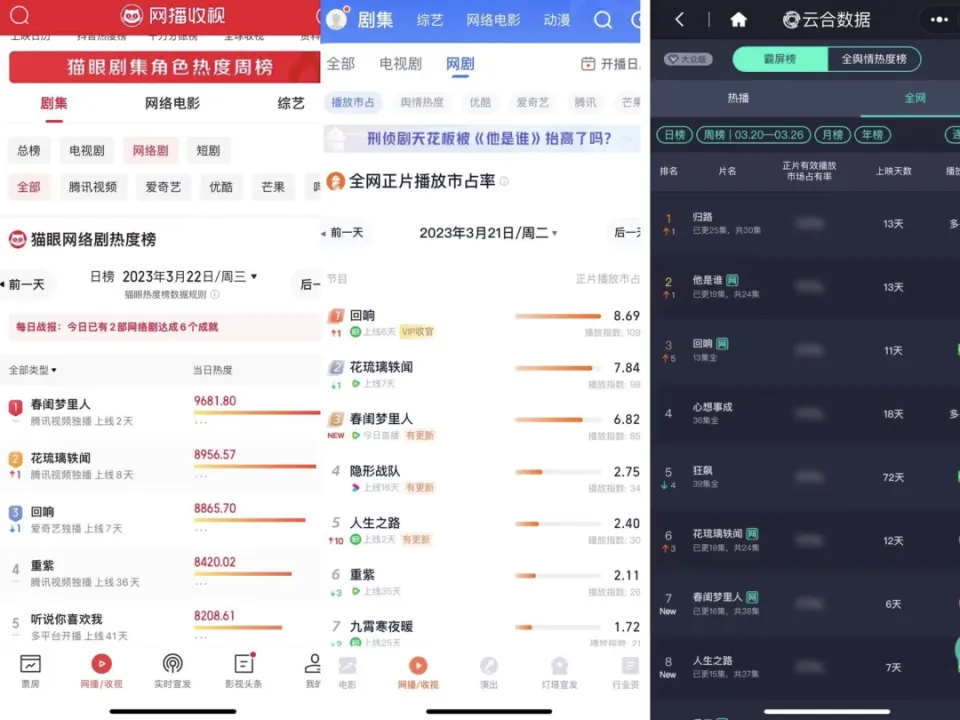Select the 腾讯视频 platform filter
Image resolution: width=960 pixels, height=720 pixels.
pyautogui.click(x=92, y=187)
